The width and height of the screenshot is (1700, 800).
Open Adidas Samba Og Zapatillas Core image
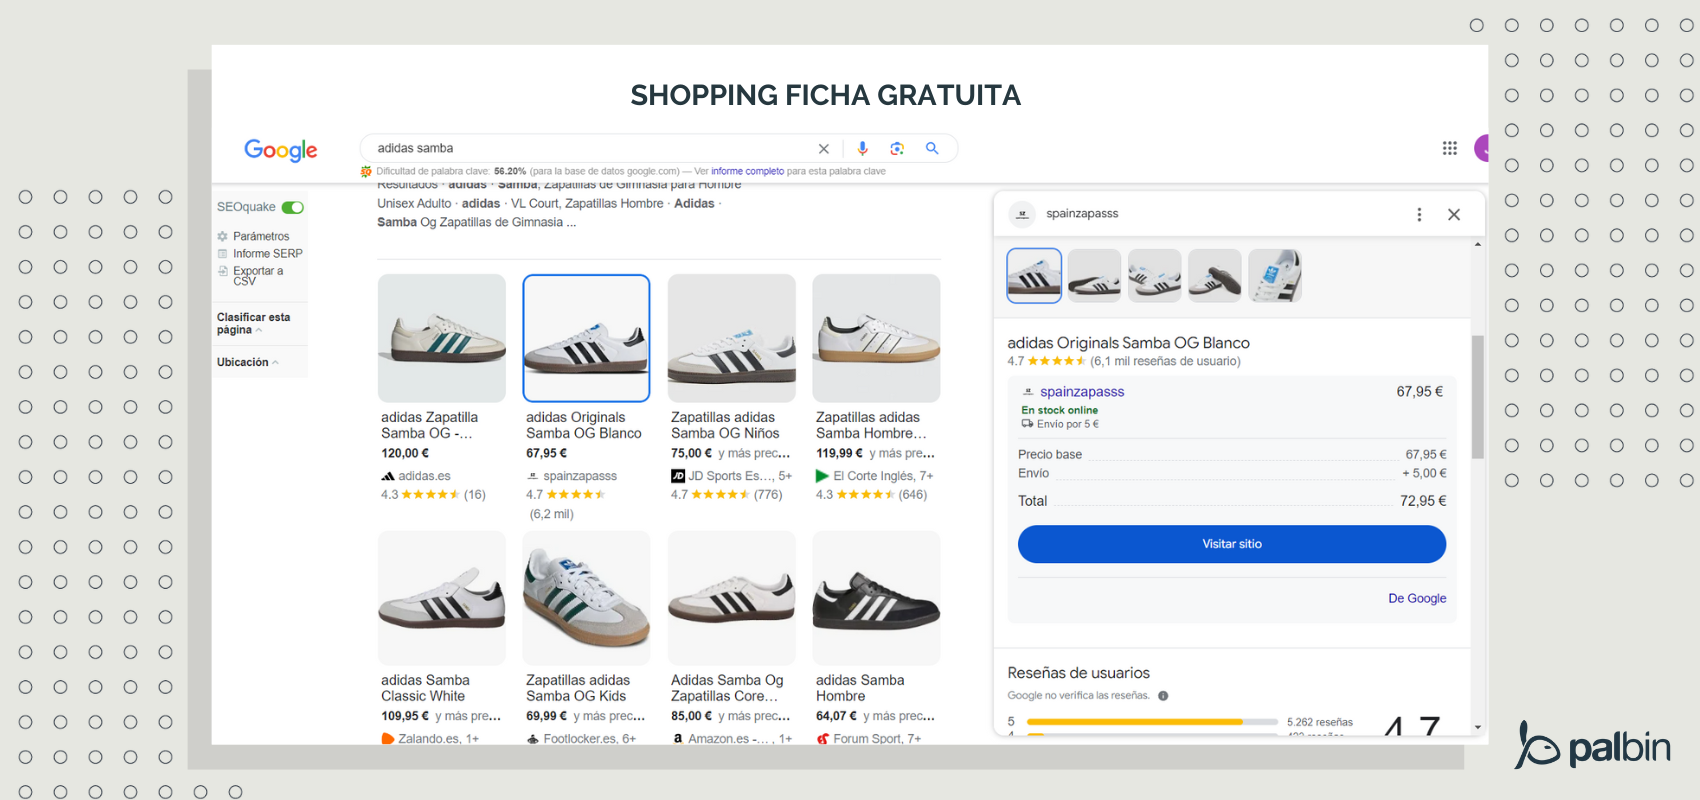732,598
